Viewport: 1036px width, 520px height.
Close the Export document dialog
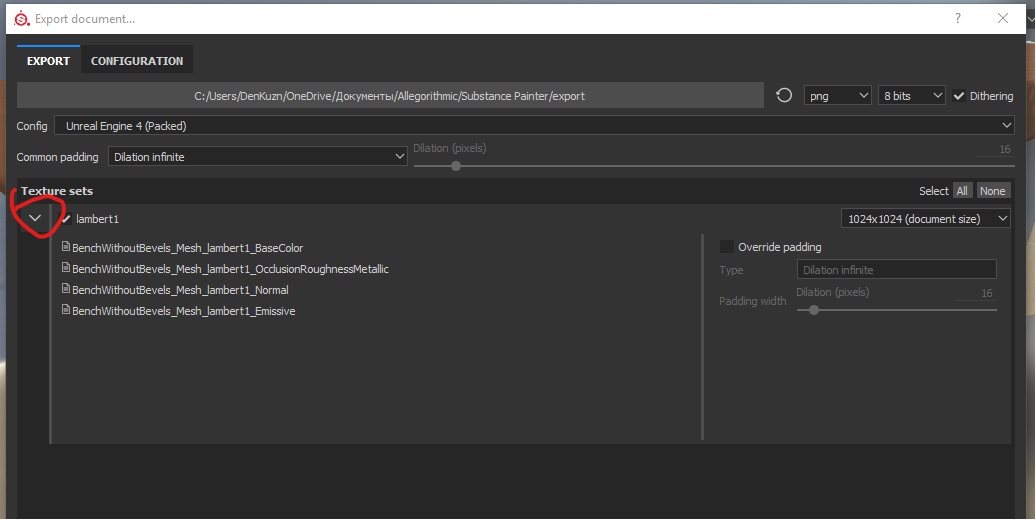[1003, 19]
